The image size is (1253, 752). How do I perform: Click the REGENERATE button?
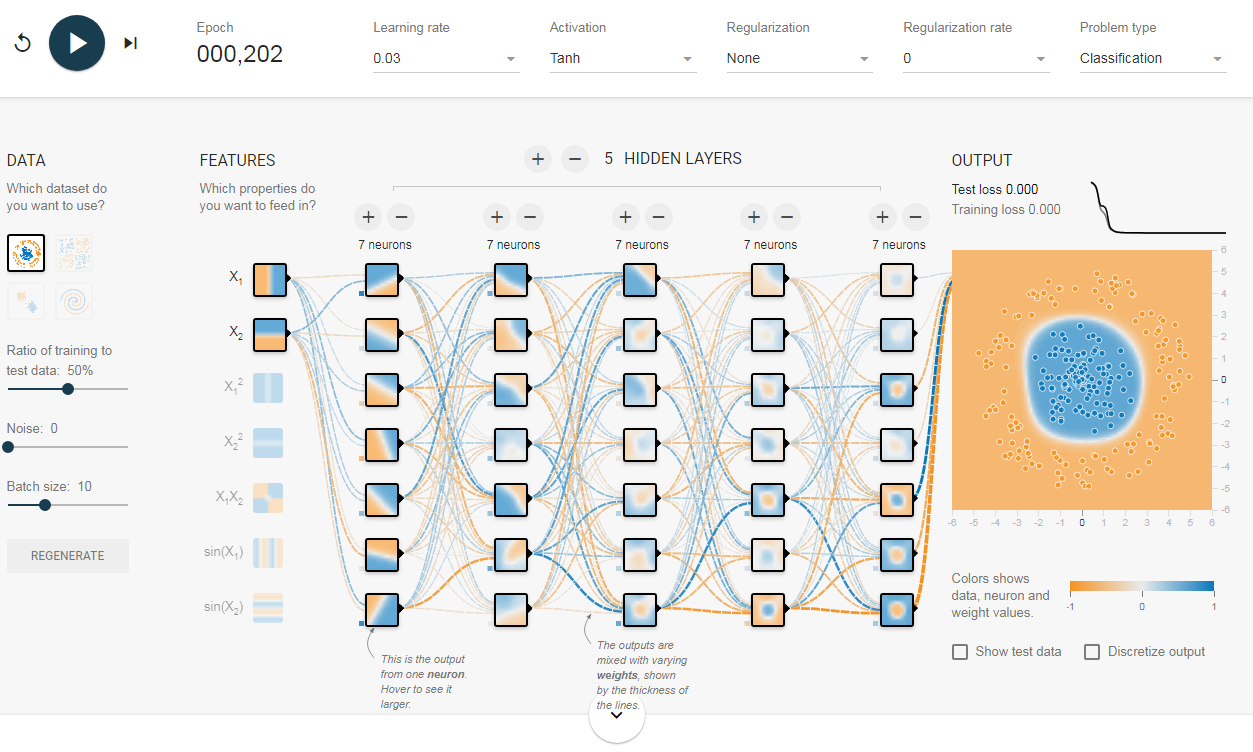click(x=68, y=556)
